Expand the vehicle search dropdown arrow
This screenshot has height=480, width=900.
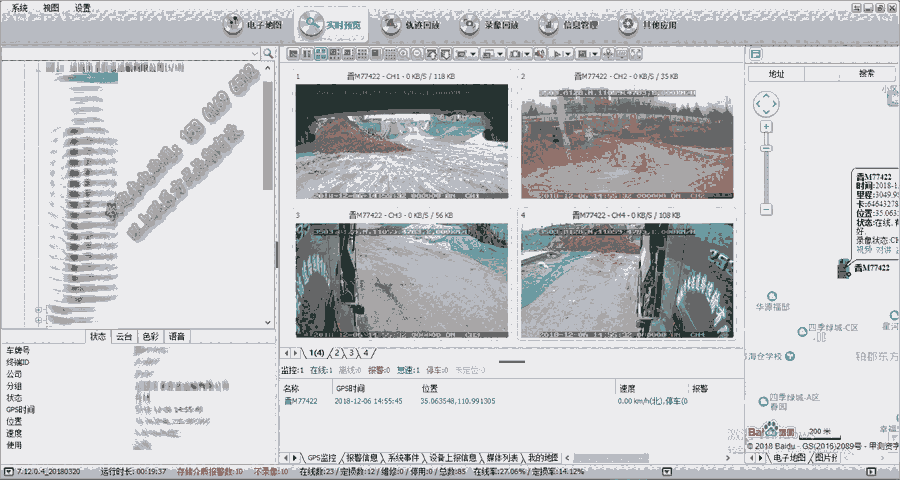pyautogui.click(x=256, y=52)
